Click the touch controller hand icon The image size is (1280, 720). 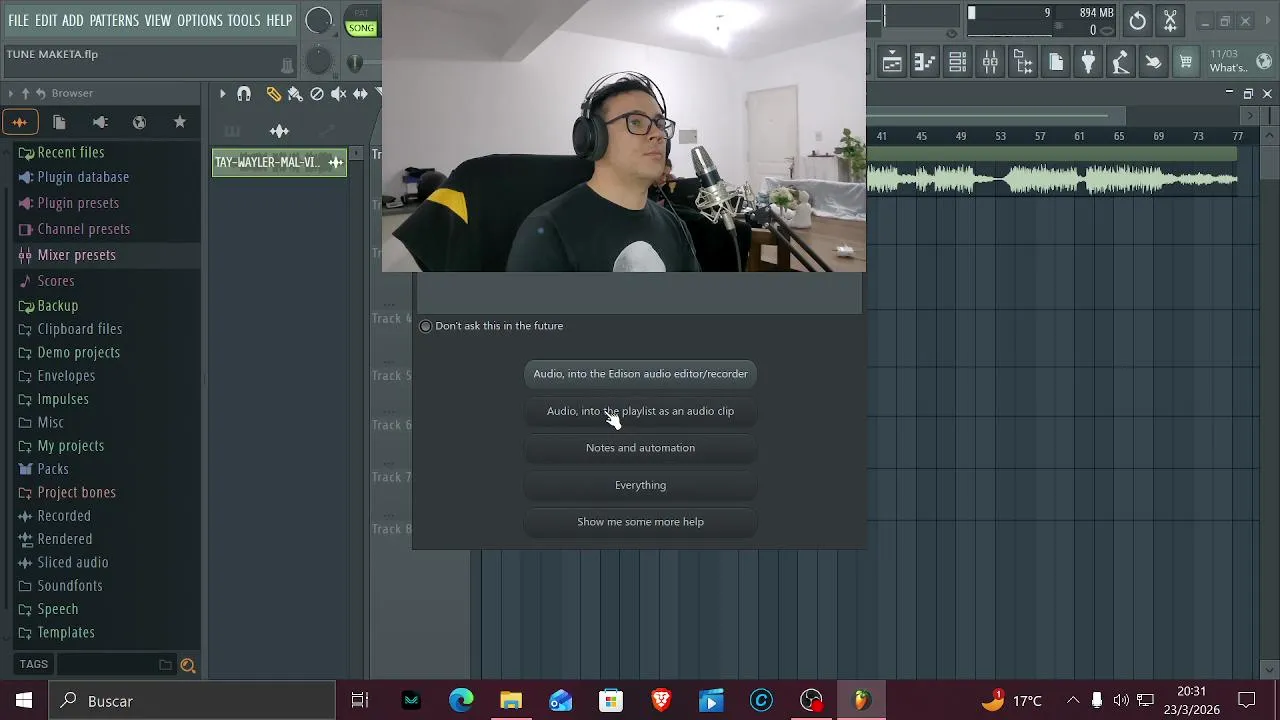(x=1153, y=63)
